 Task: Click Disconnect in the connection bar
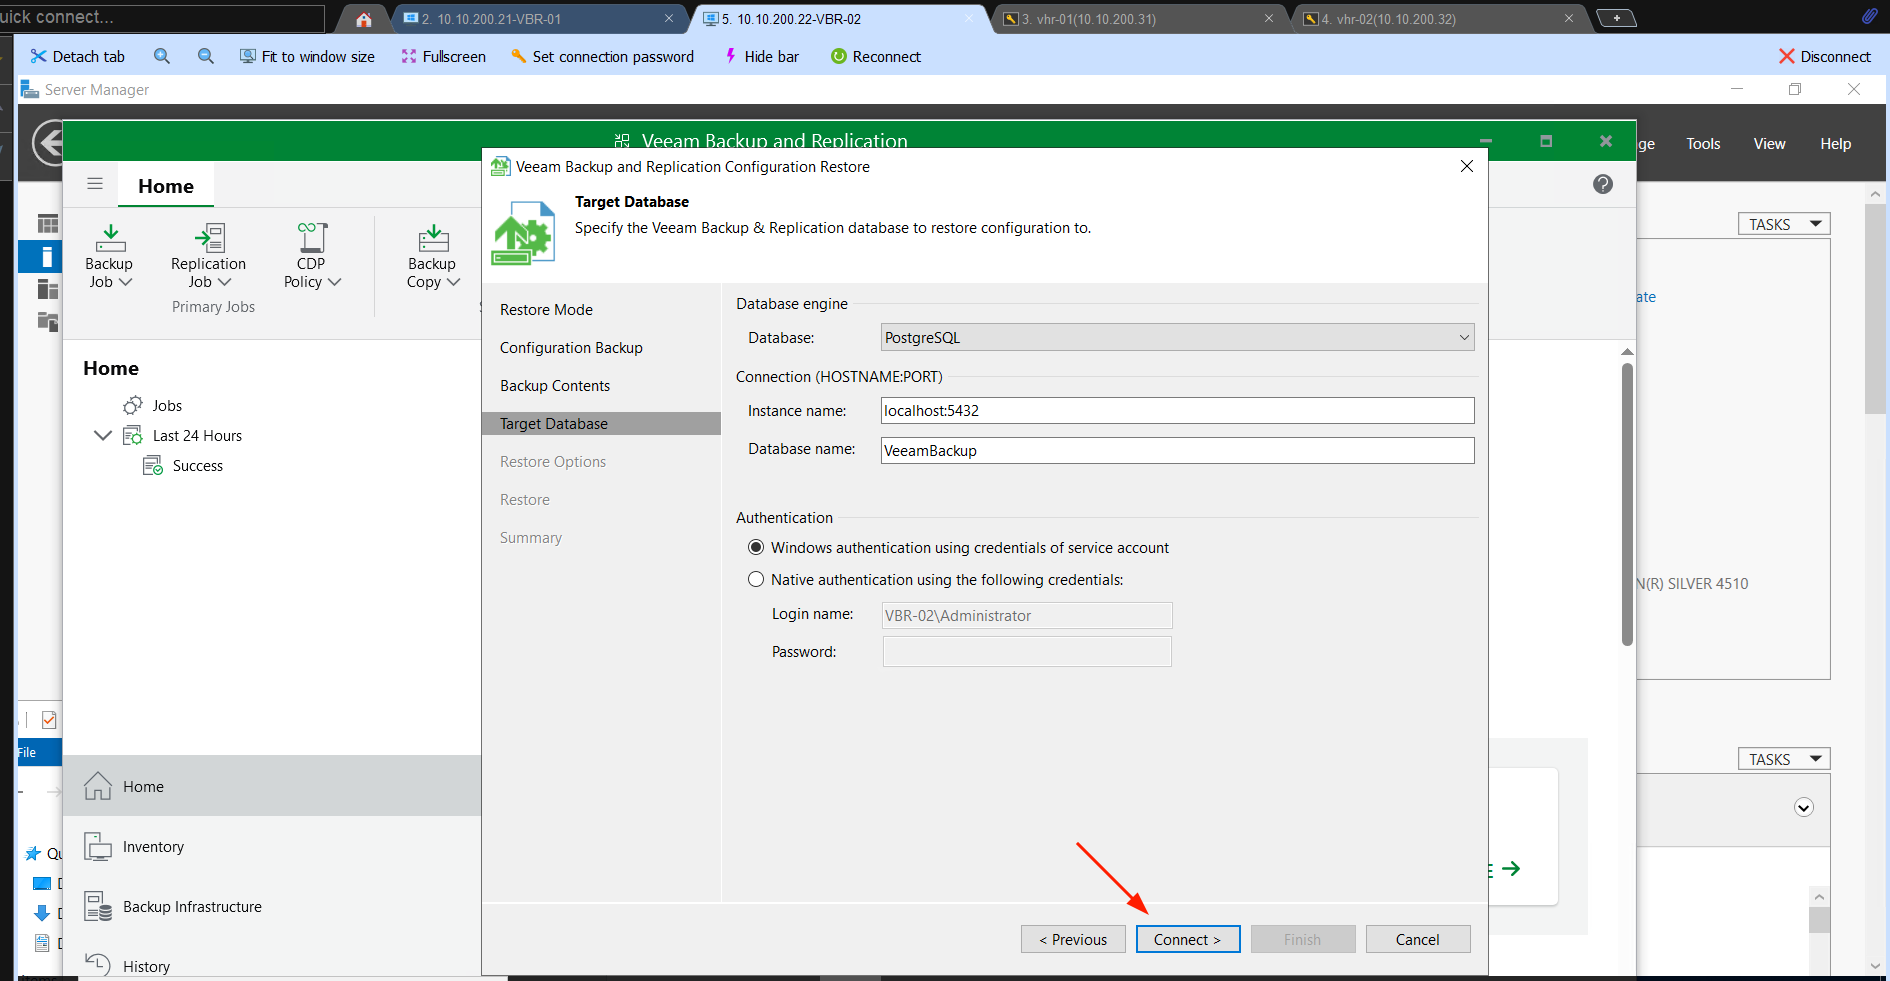[1825, 56]
